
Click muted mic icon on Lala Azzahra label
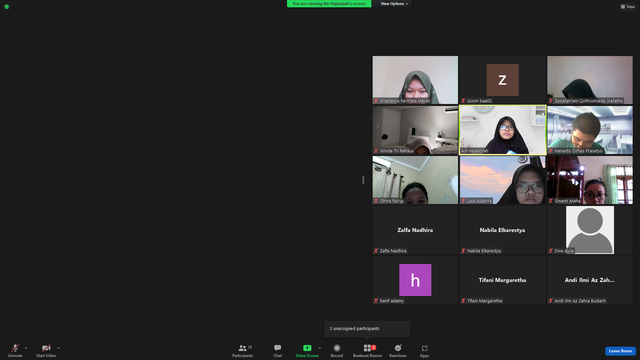(463, 201)
